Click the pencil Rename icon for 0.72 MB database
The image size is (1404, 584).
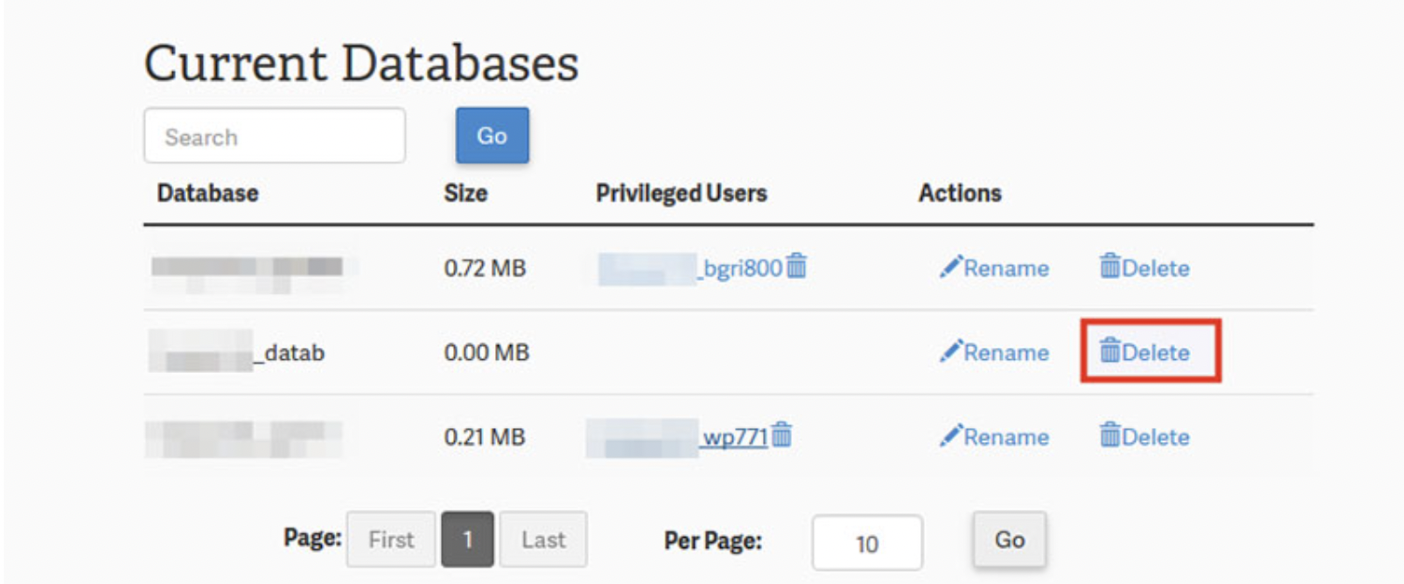tap(951, 268)
